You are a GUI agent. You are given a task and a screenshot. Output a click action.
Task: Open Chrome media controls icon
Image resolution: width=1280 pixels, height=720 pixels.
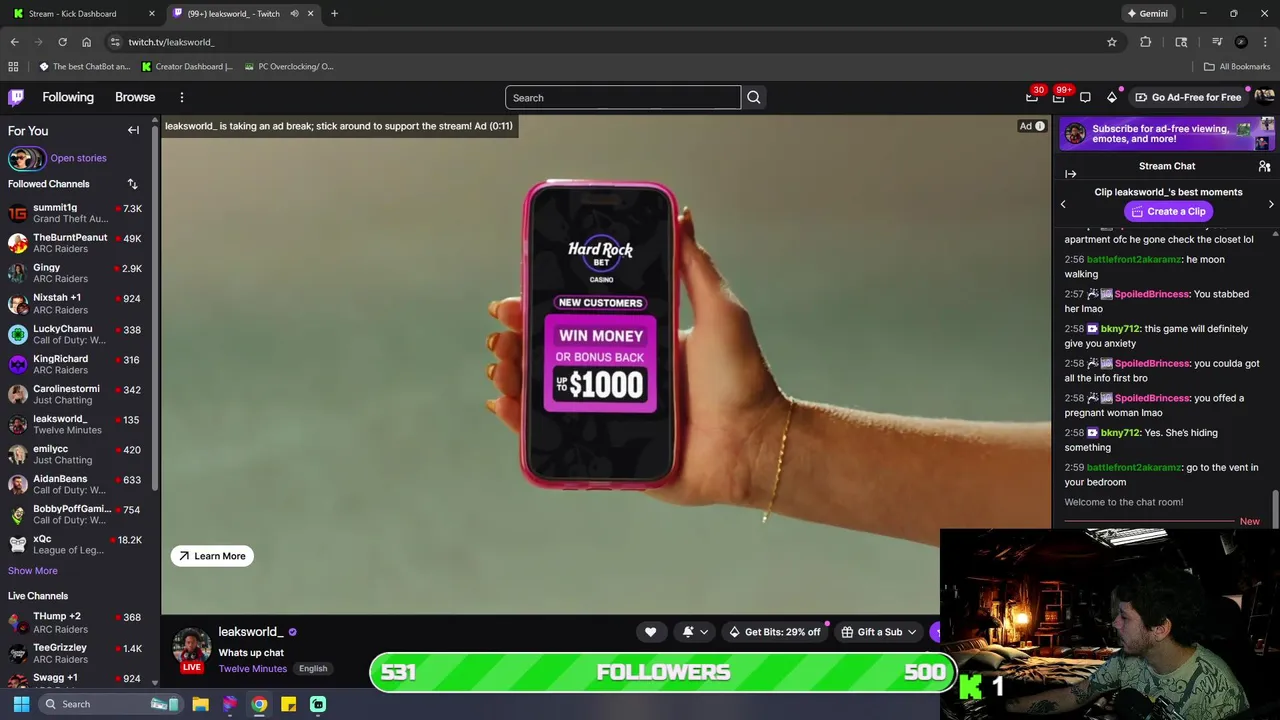(x=1217, y=42)
